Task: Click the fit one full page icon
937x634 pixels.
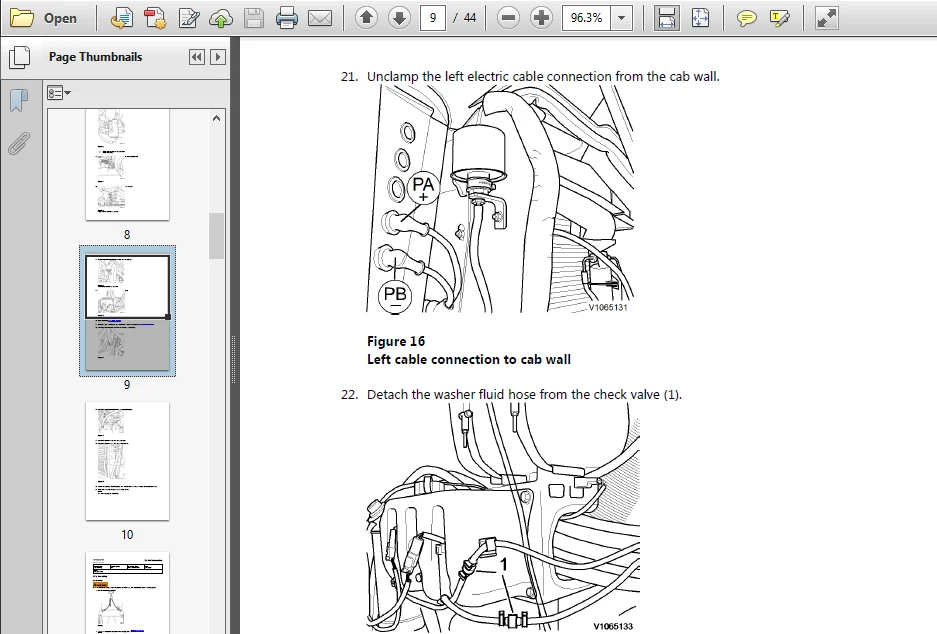Action: pos(700,18)
